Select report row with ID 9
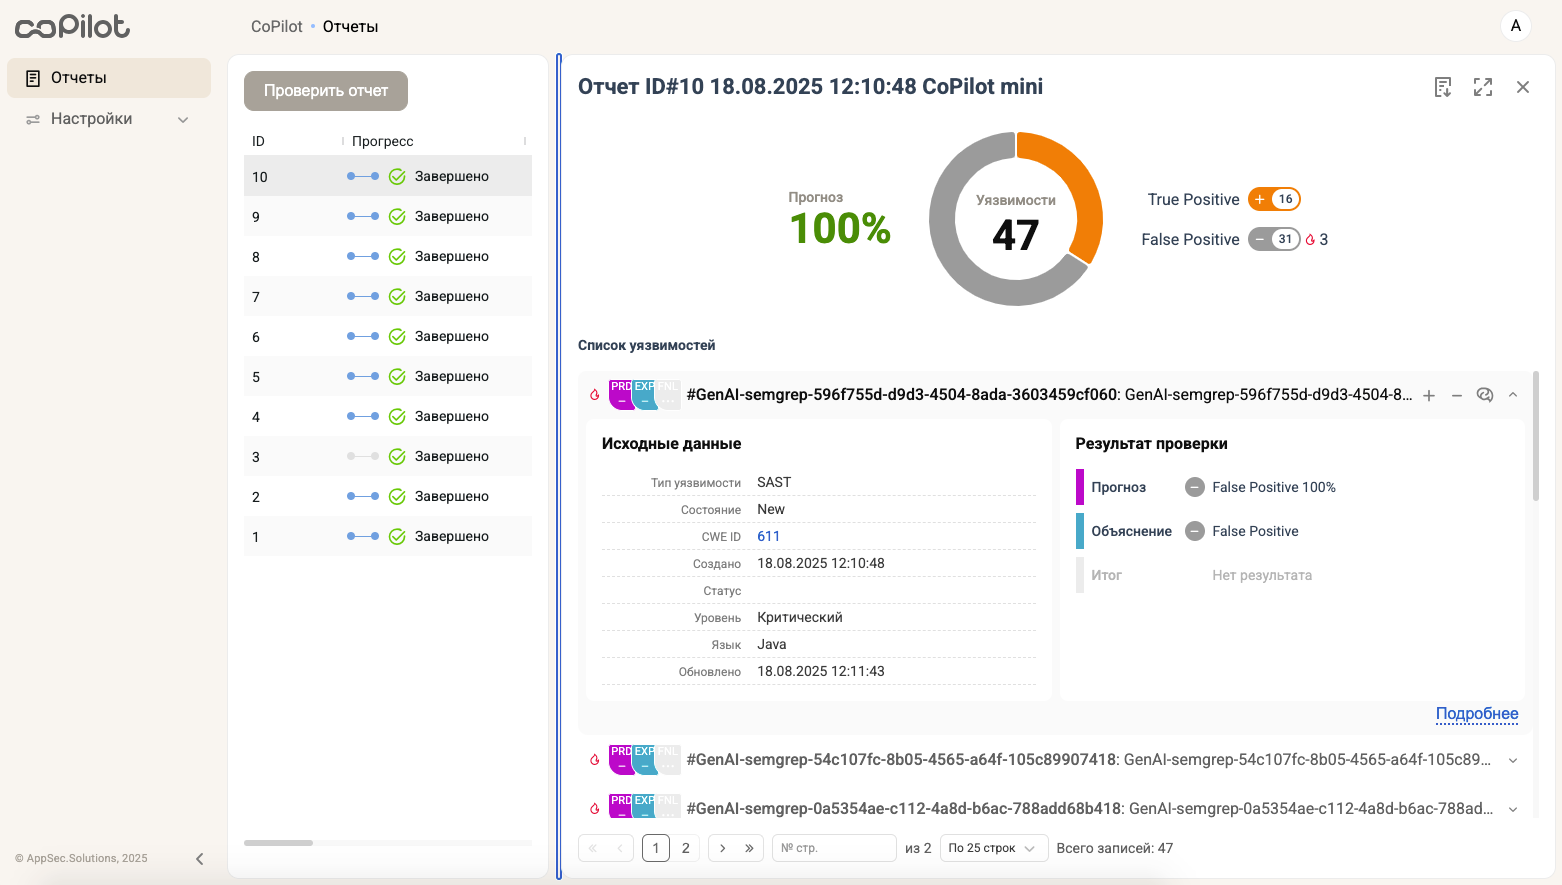 click(x=388, y=216)
